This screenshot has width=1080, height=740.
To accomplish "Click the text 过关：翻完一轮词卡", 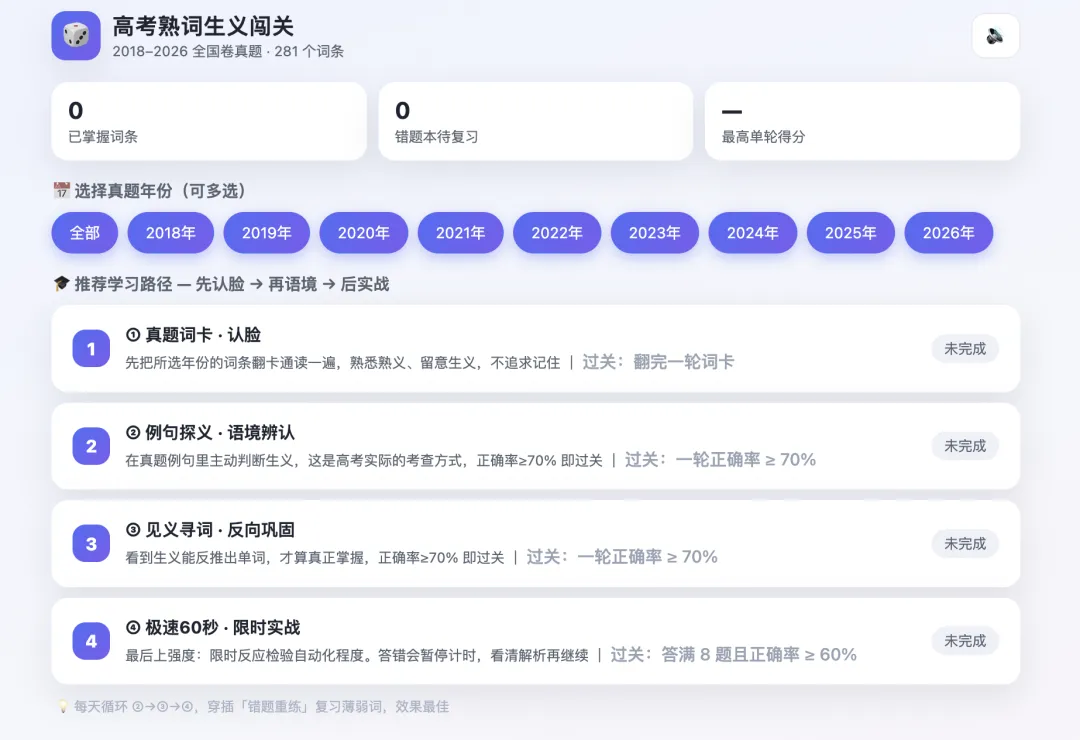I will click(x=658, y=362).
